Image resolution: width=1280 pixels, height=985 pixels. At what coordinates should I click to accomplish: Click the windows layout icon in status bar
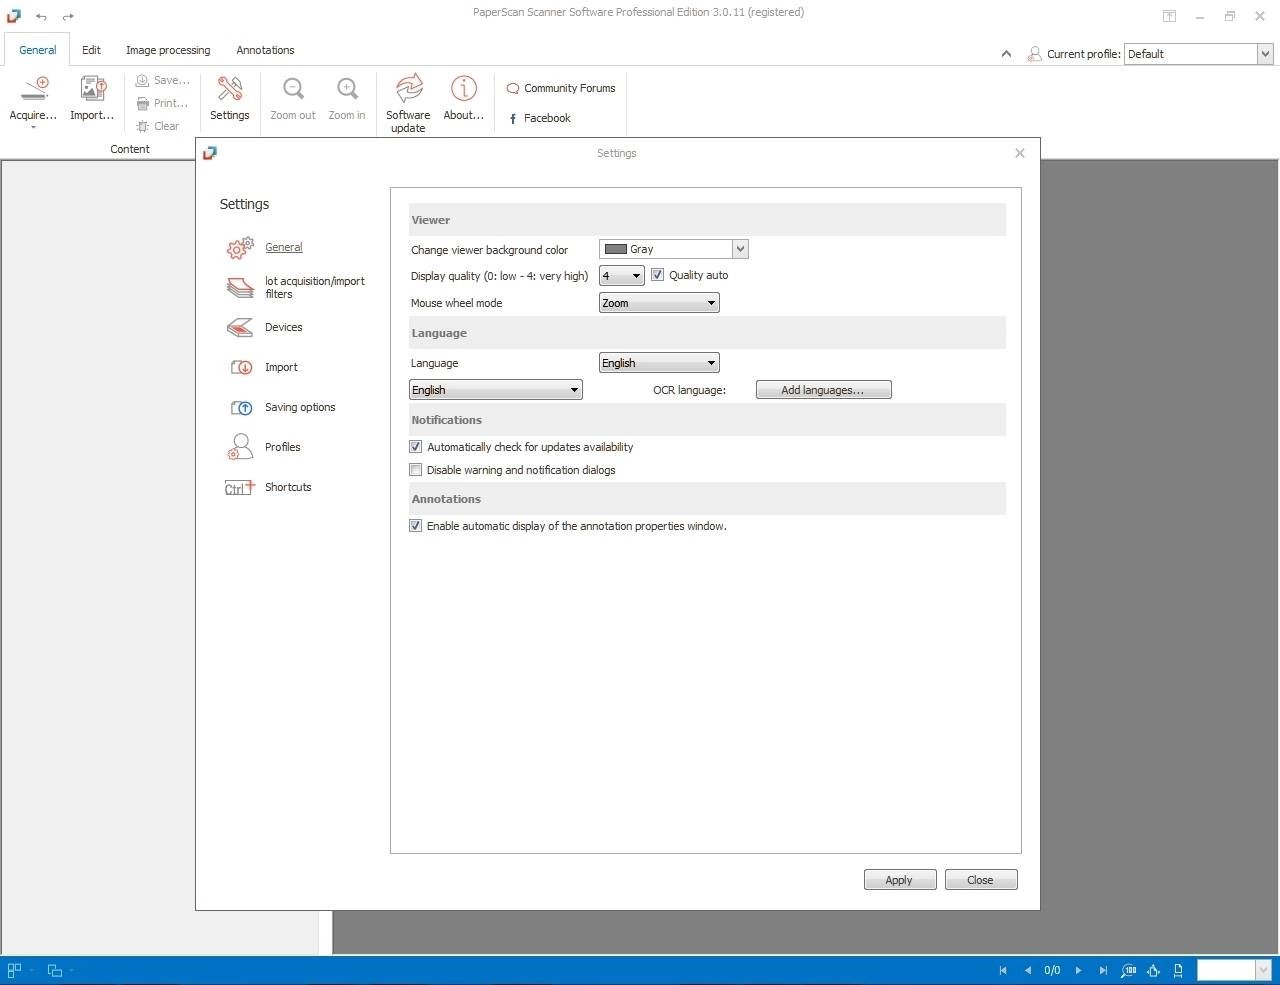tap(55, 970)
